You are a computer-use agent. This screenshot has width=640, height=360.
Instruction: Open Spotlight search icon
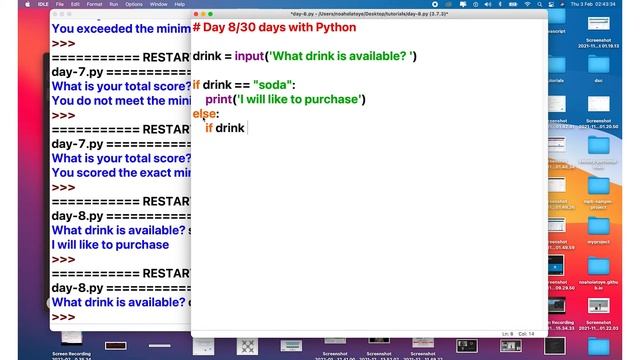(x=540, y=4)
